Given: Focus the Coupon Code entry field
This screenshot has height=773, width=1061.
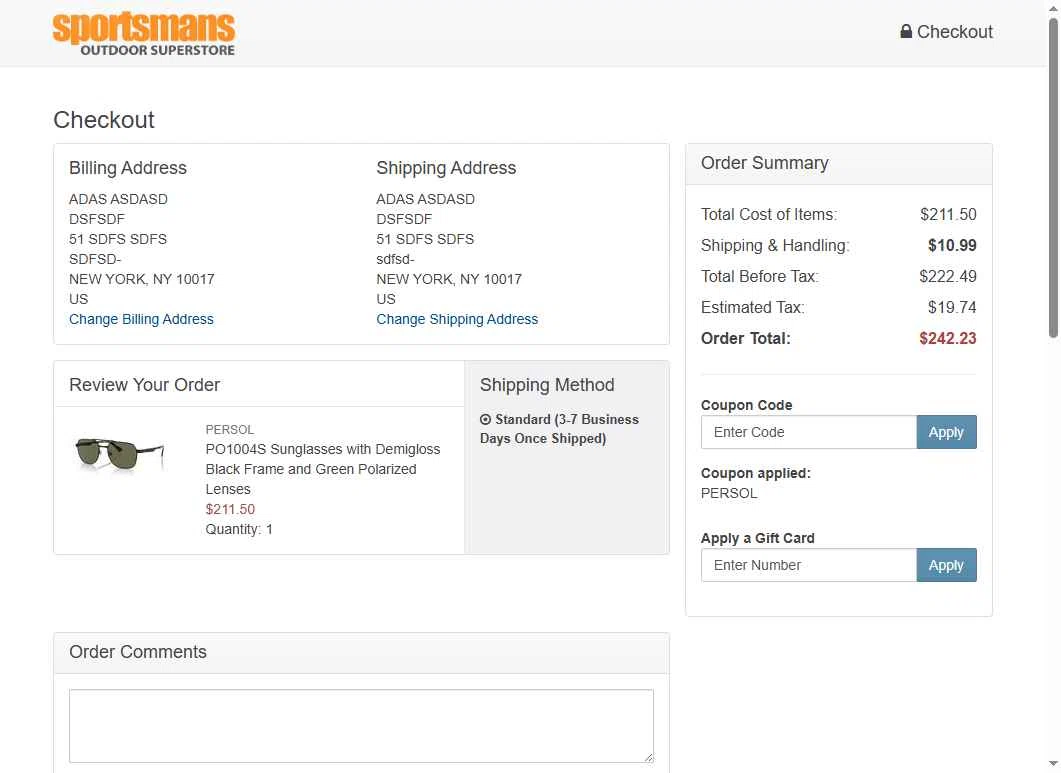Looking at the screenshot, I should [808, 432].
